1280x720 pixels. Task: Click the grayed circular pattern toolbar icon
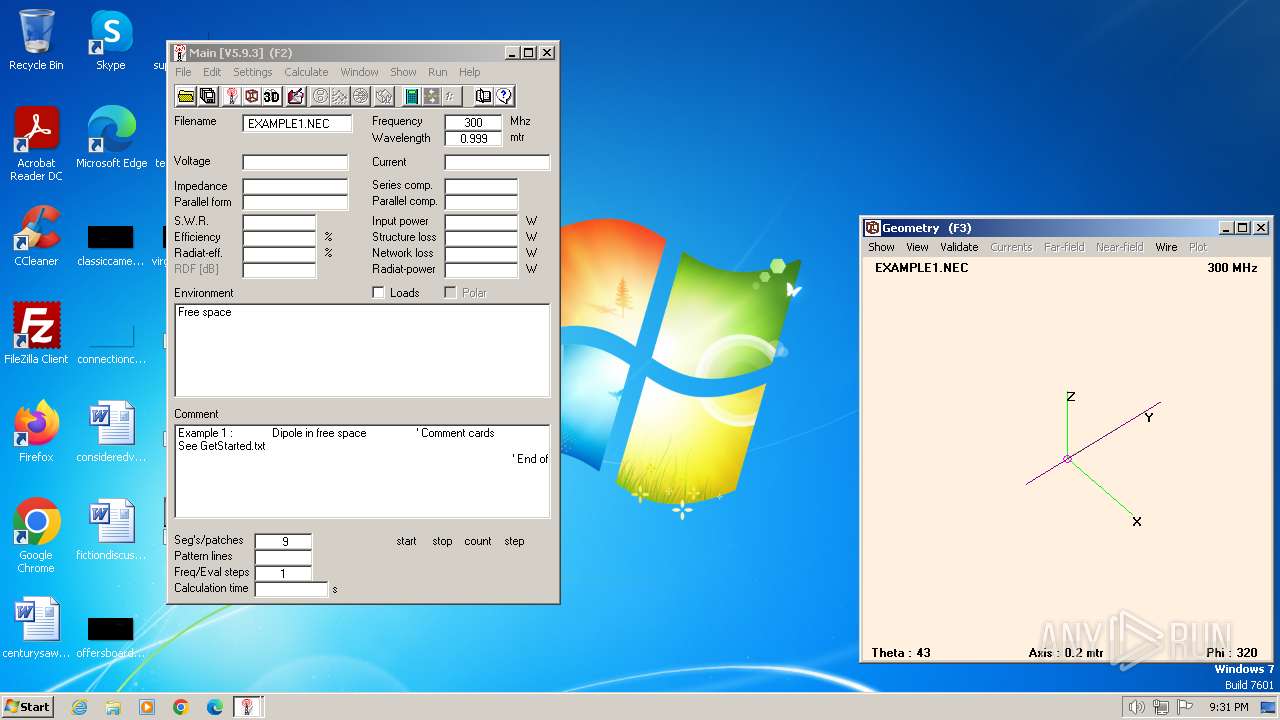coord(320,96)
